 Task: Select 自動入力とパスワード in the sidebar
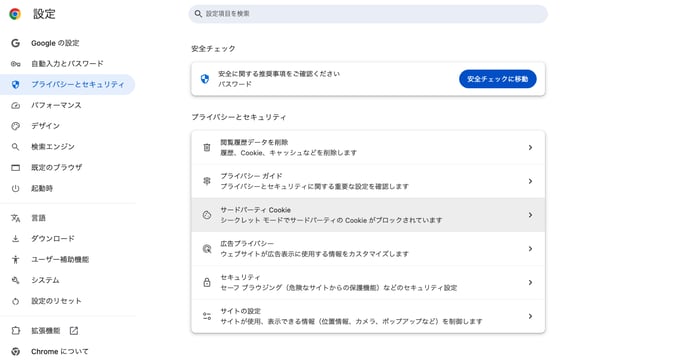point(67,64)
